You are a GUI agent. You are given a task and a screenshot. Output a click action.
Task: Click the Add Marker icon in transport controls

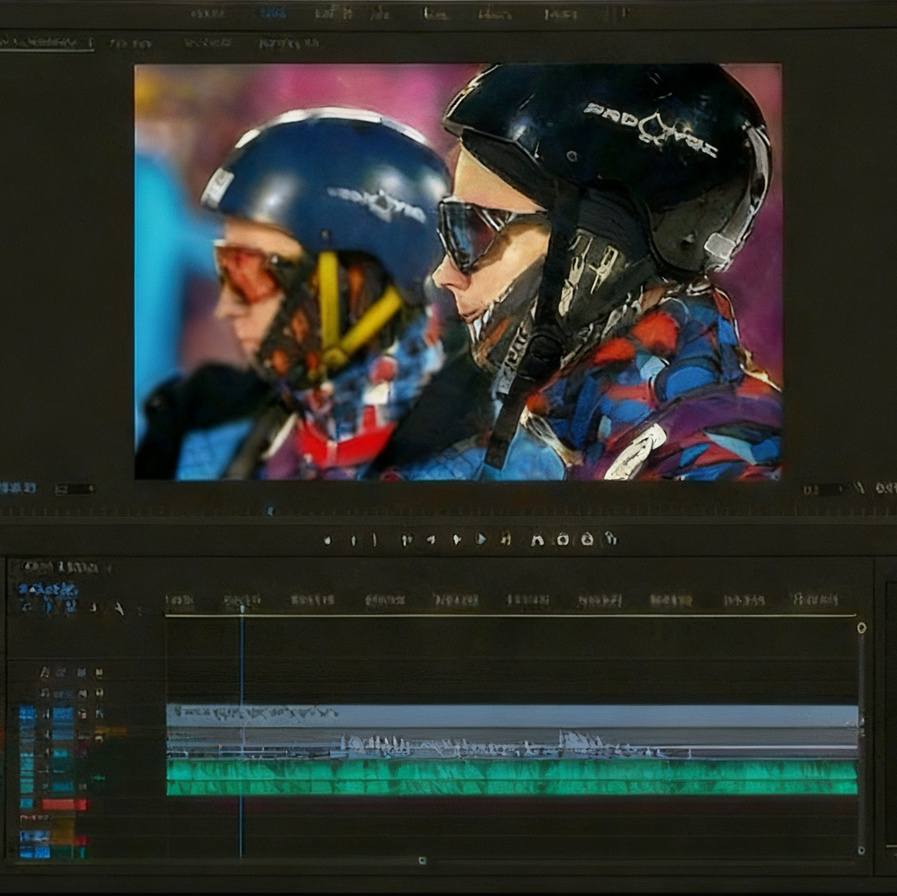pyautogui.click(x=327, y=540)
